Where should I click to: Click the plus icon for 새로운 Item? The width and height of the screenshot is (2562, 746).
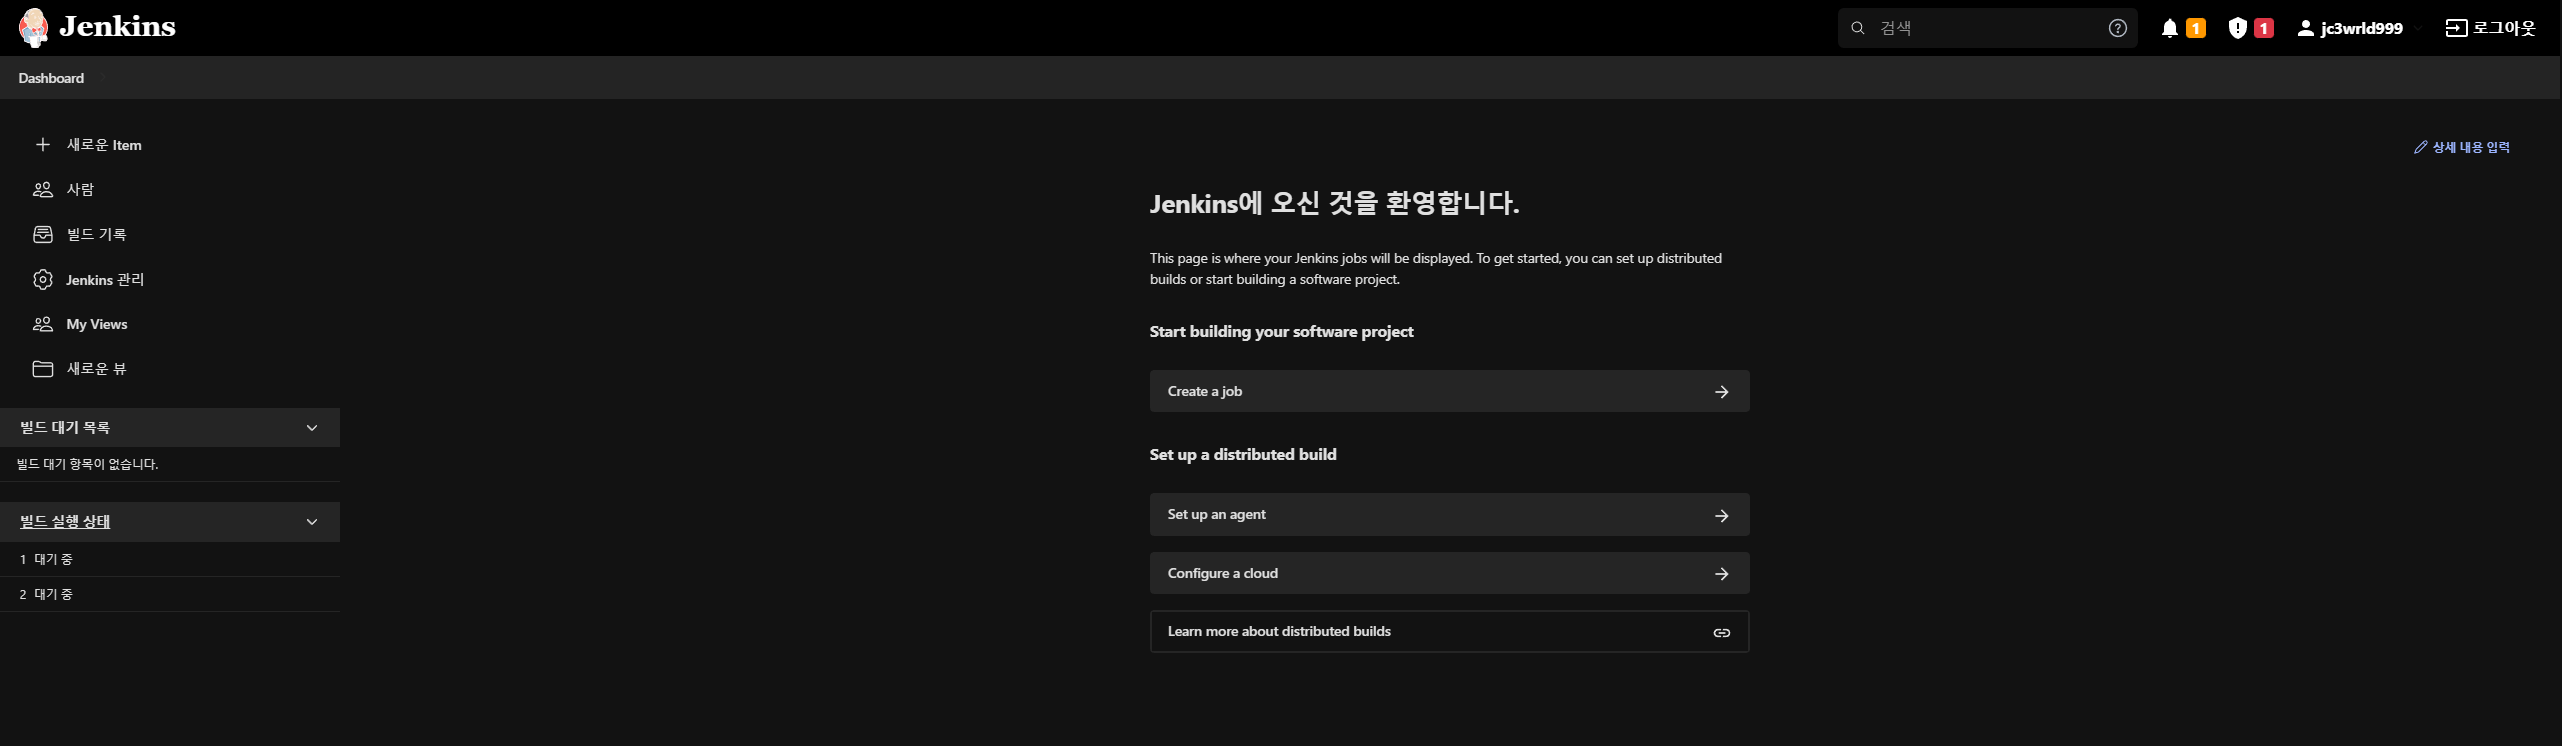(x=42, y=145)
